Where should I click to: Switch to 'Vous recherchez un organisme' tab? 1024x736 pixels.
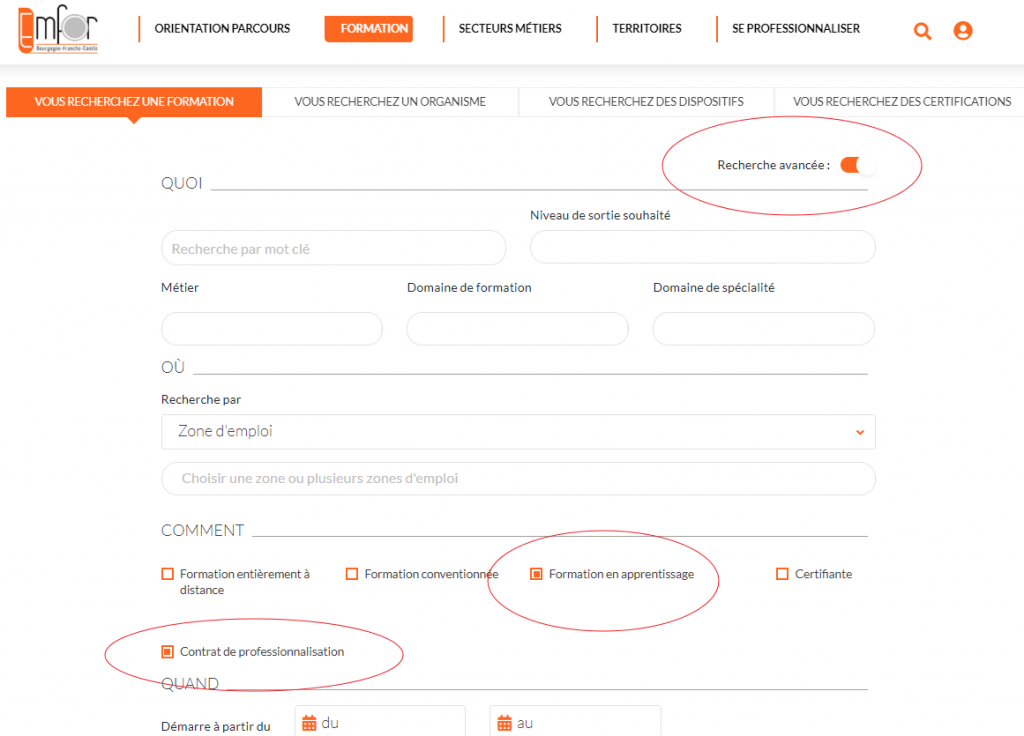tap(390, 102)
